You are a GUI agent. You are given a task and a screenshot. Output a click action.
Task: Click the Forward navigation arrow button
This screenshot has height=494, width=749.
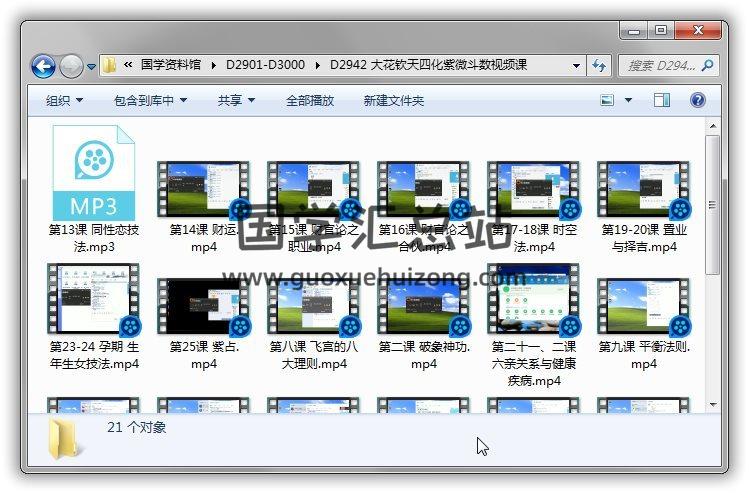point(71,66)
